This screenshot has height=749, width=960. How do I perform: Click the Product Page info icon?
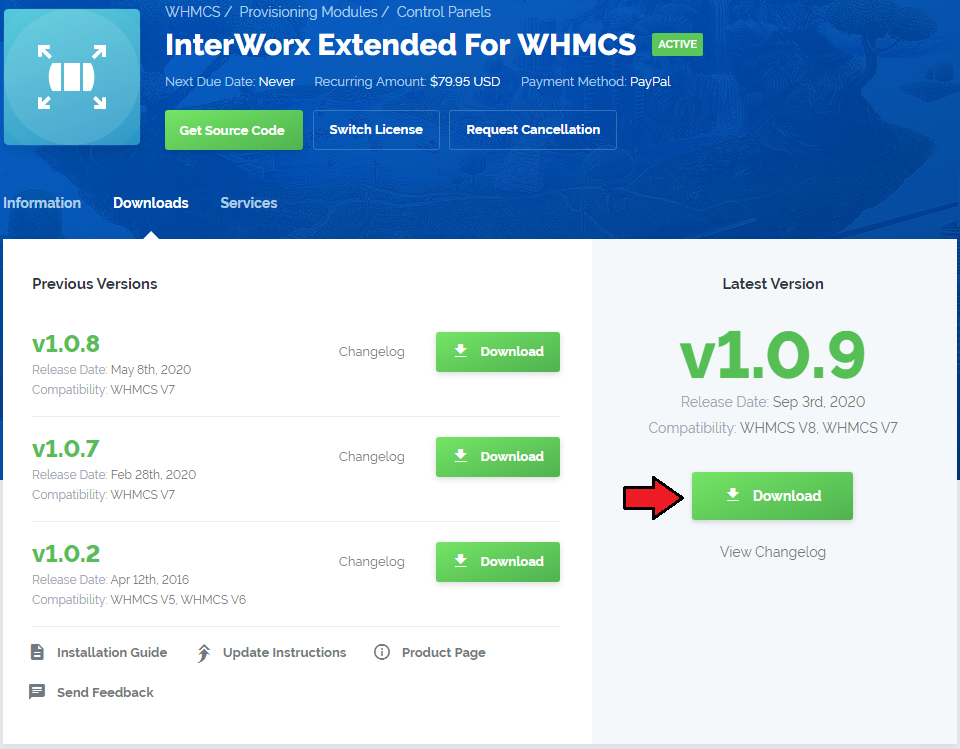tap(381, 652)
